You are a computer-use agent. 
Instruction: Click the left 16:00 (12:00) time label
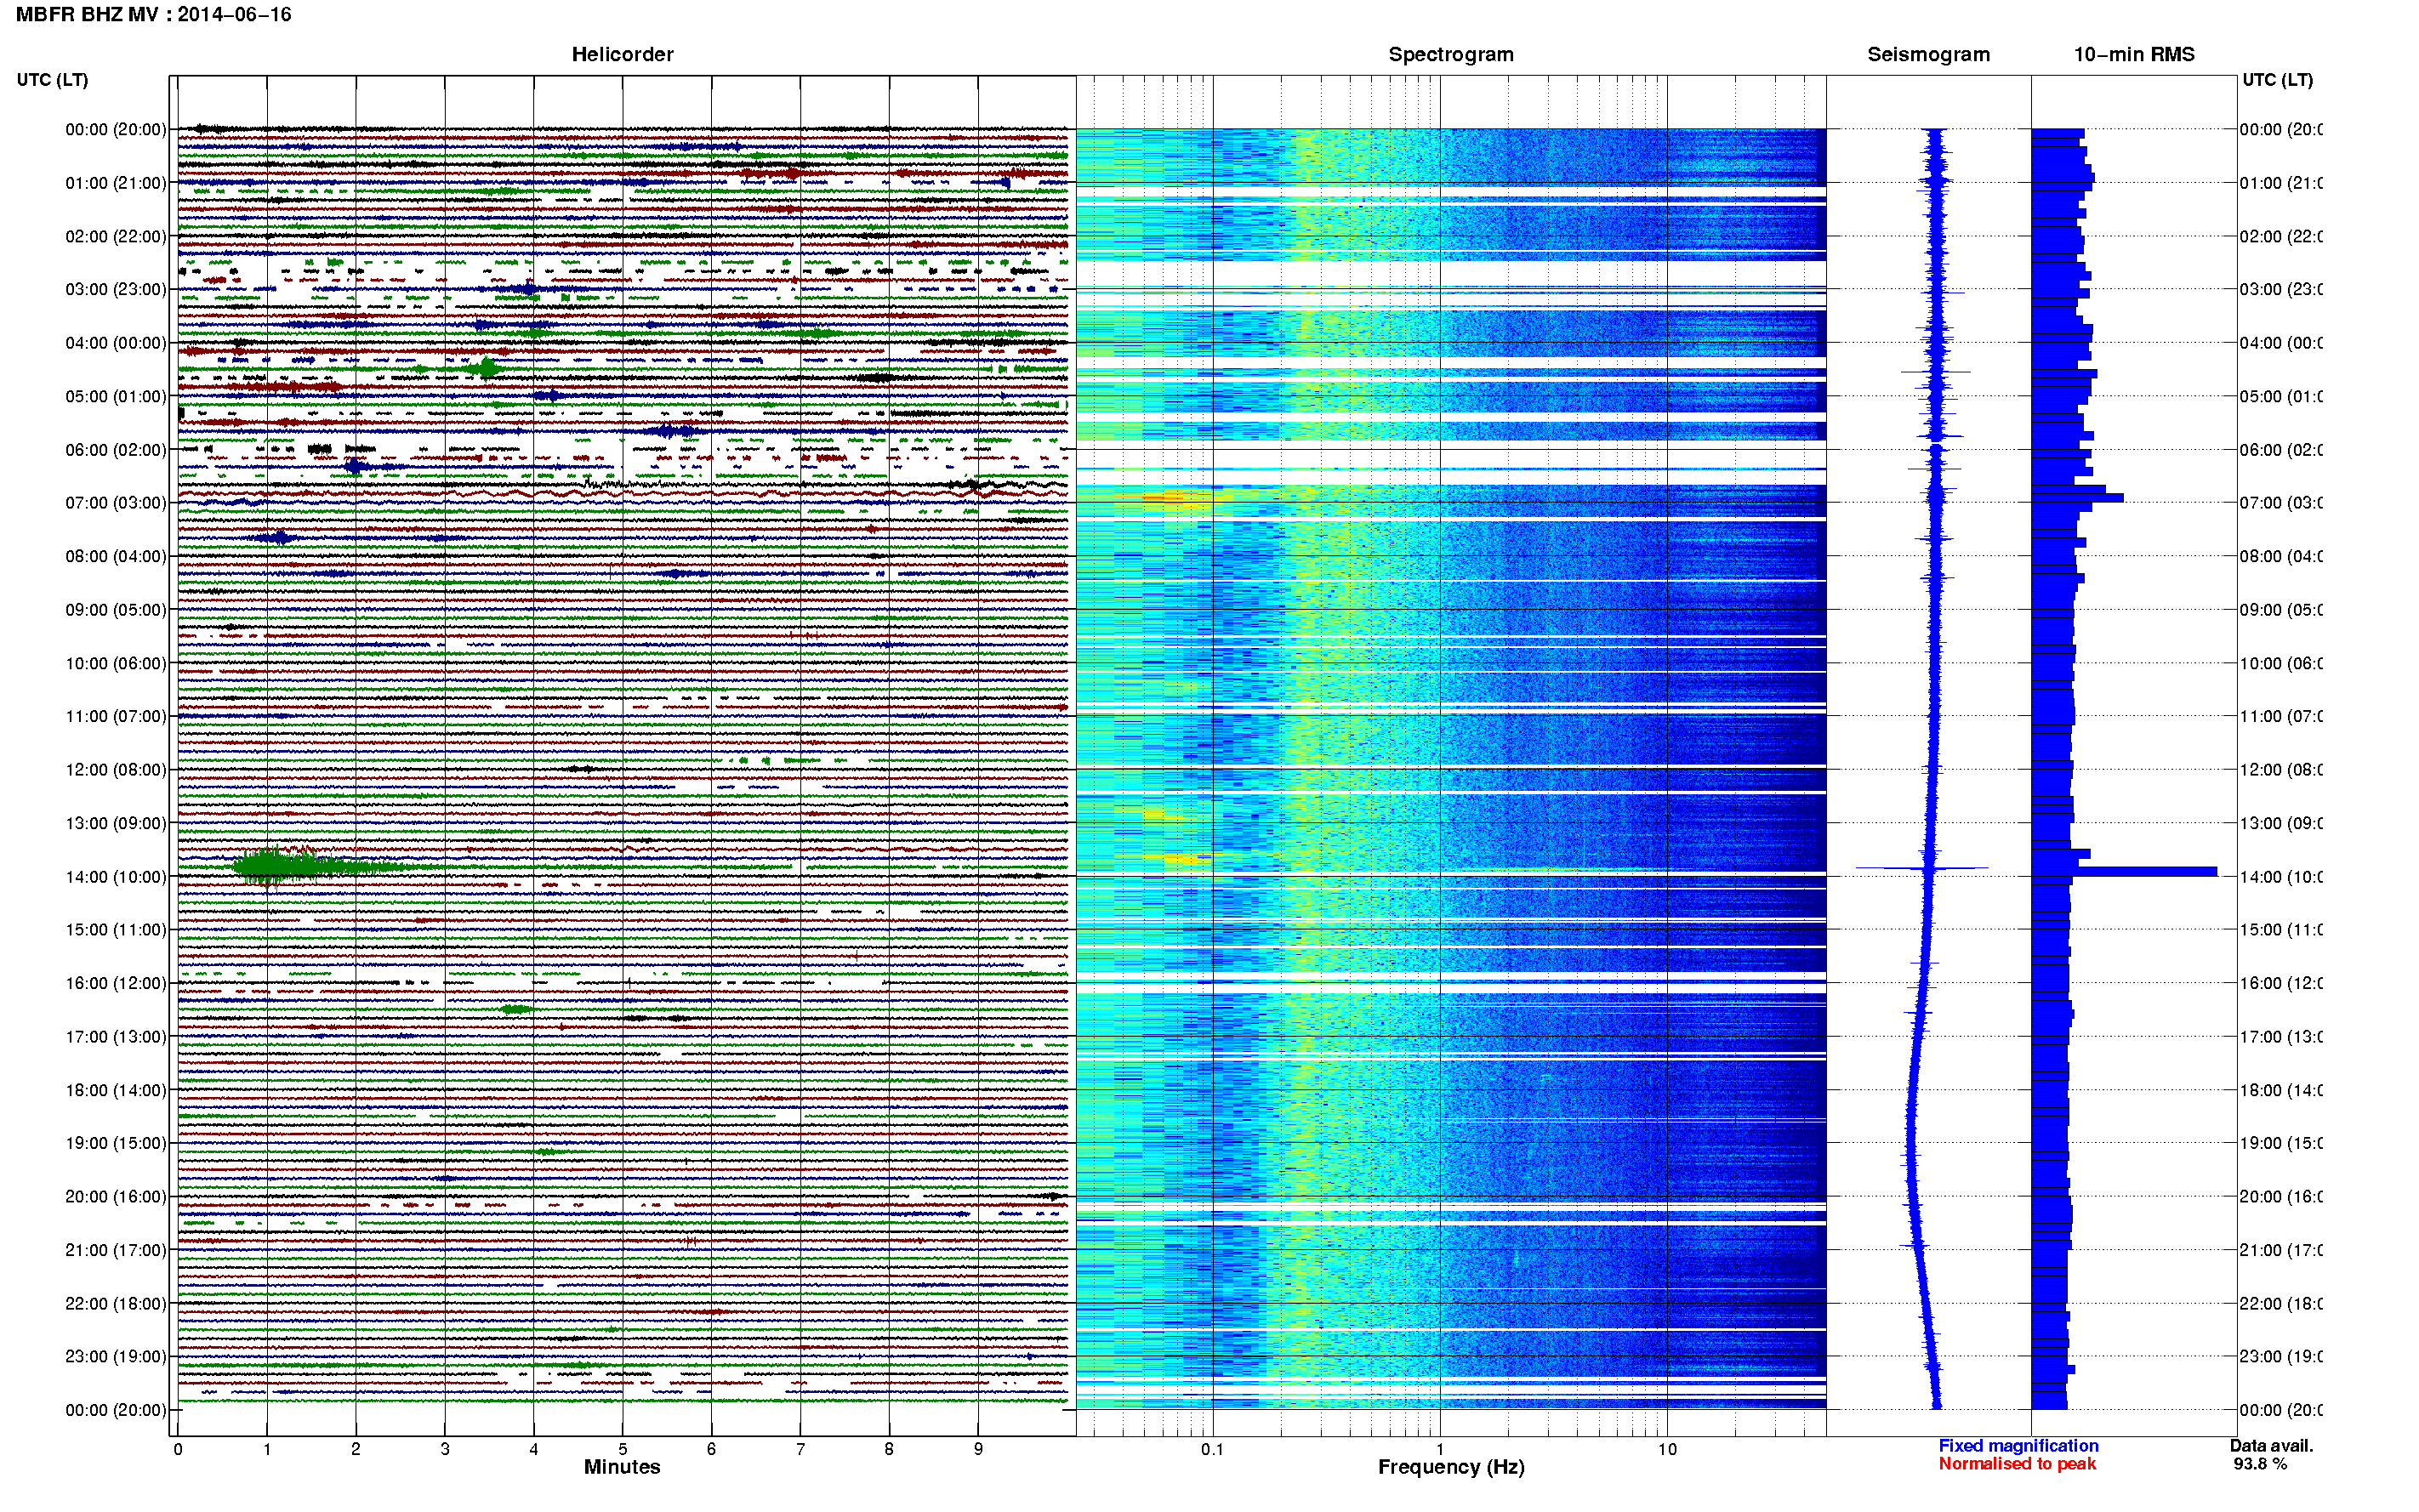pyautogui.click(x=116, y=983)
